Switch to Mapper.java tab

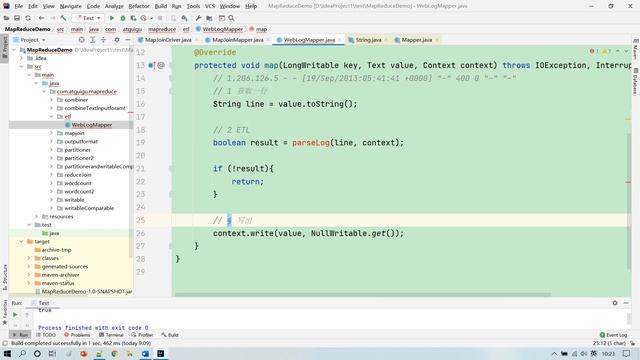[x=416, y=40]
